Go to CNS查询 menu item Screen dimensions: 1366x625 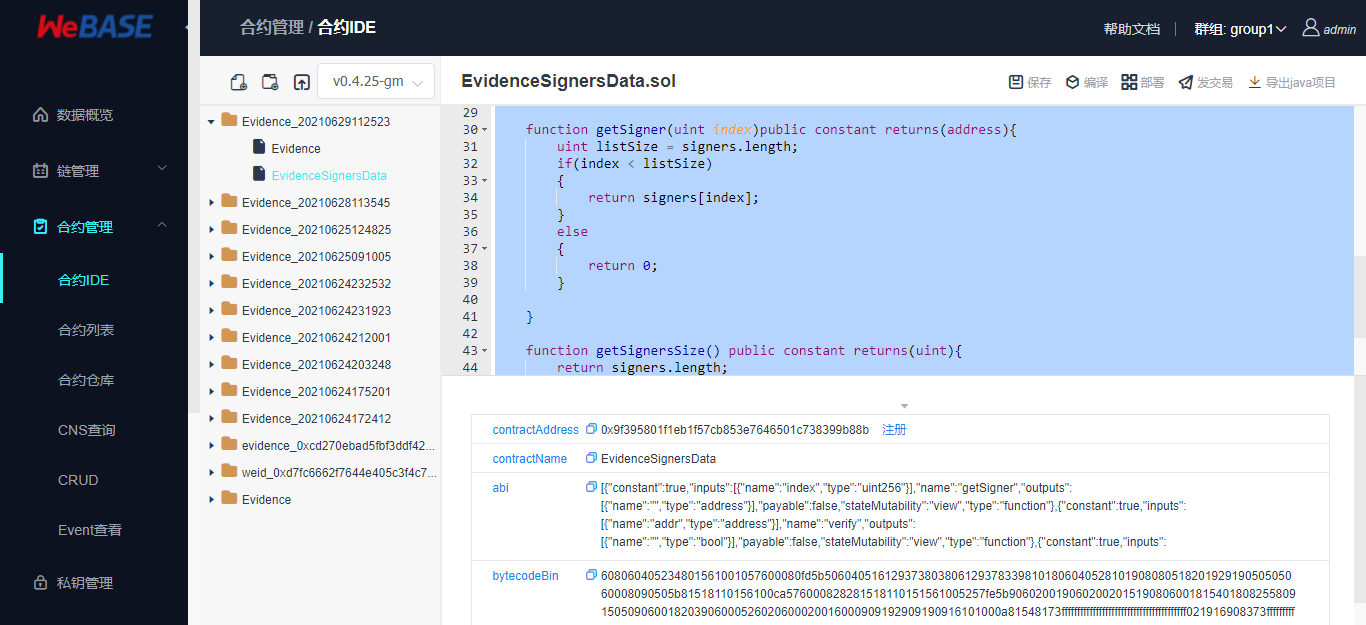[87, 430]
